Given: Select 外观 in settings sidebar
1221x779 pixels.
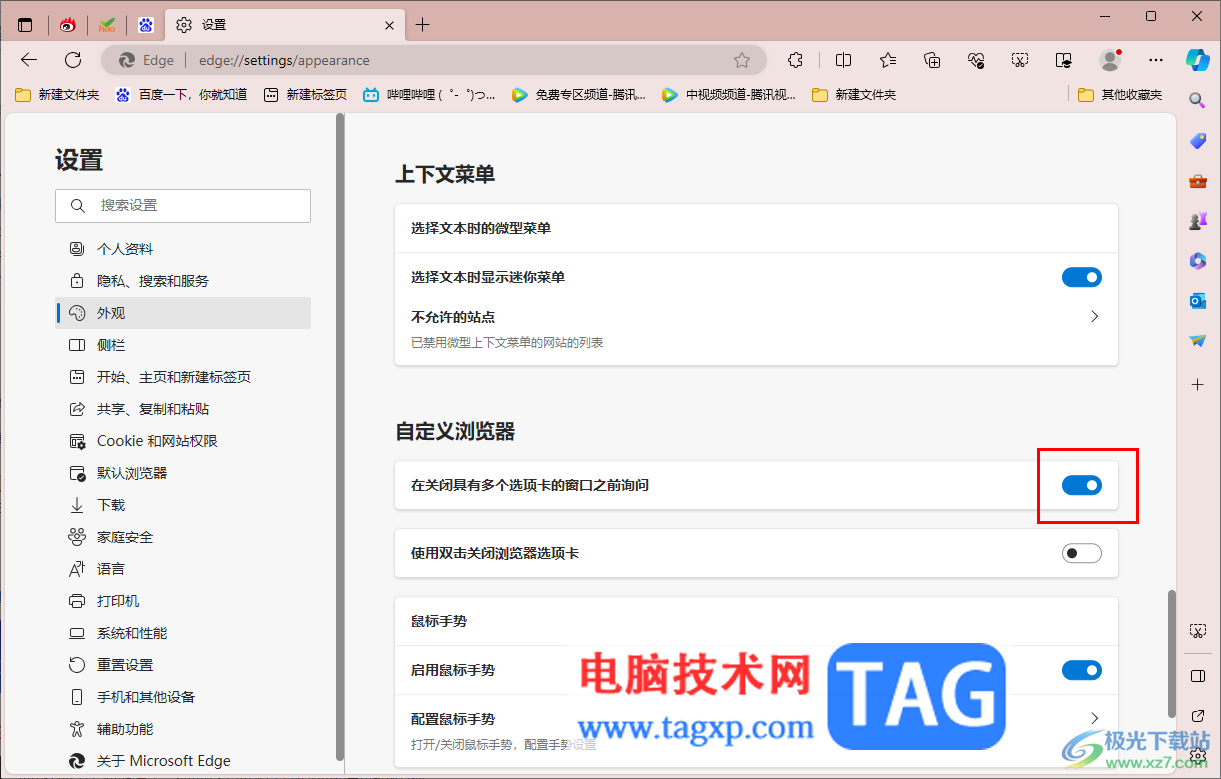Looking at the screenshot, I should pyautogui.click(x=183, y=313).
